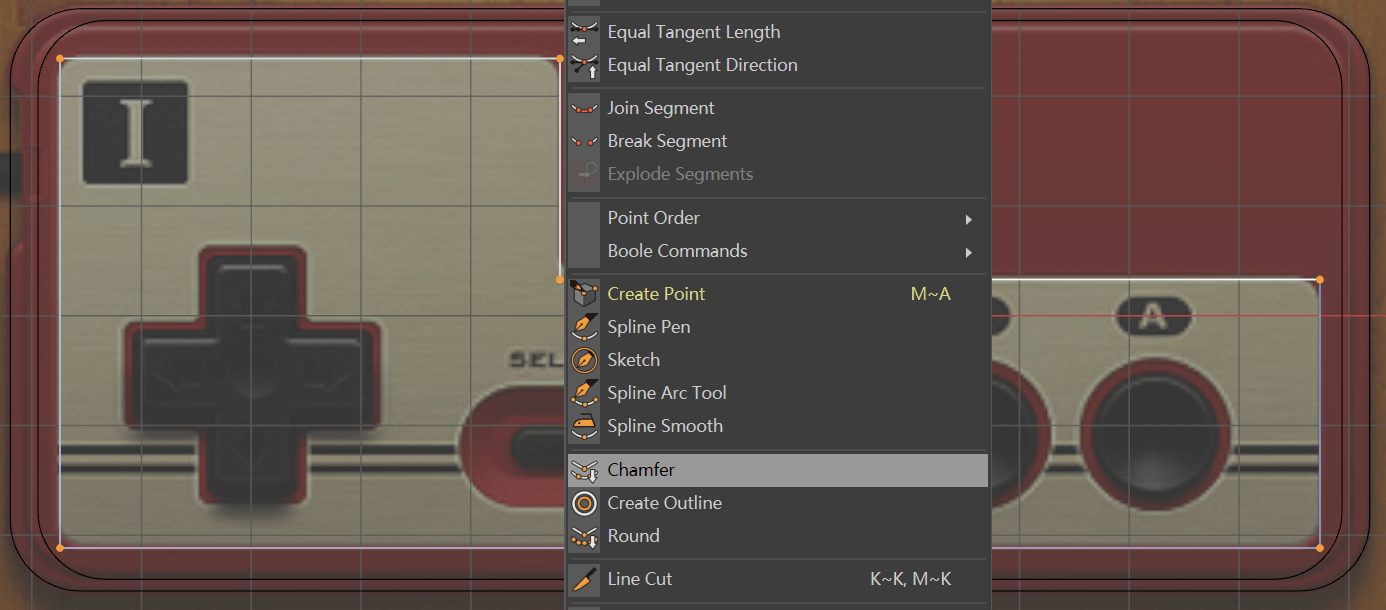Activate the Spline Pen tool icon
1386x610 pixels.
tap(584, 327)
